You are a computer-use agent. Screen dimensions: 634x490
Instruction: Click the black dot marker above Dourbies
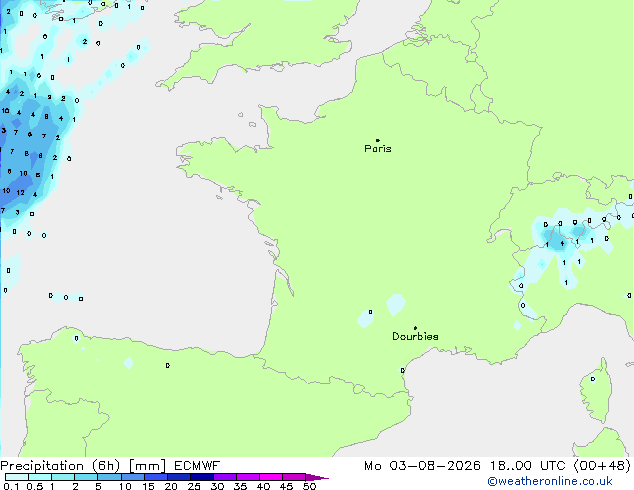point(415,328)
